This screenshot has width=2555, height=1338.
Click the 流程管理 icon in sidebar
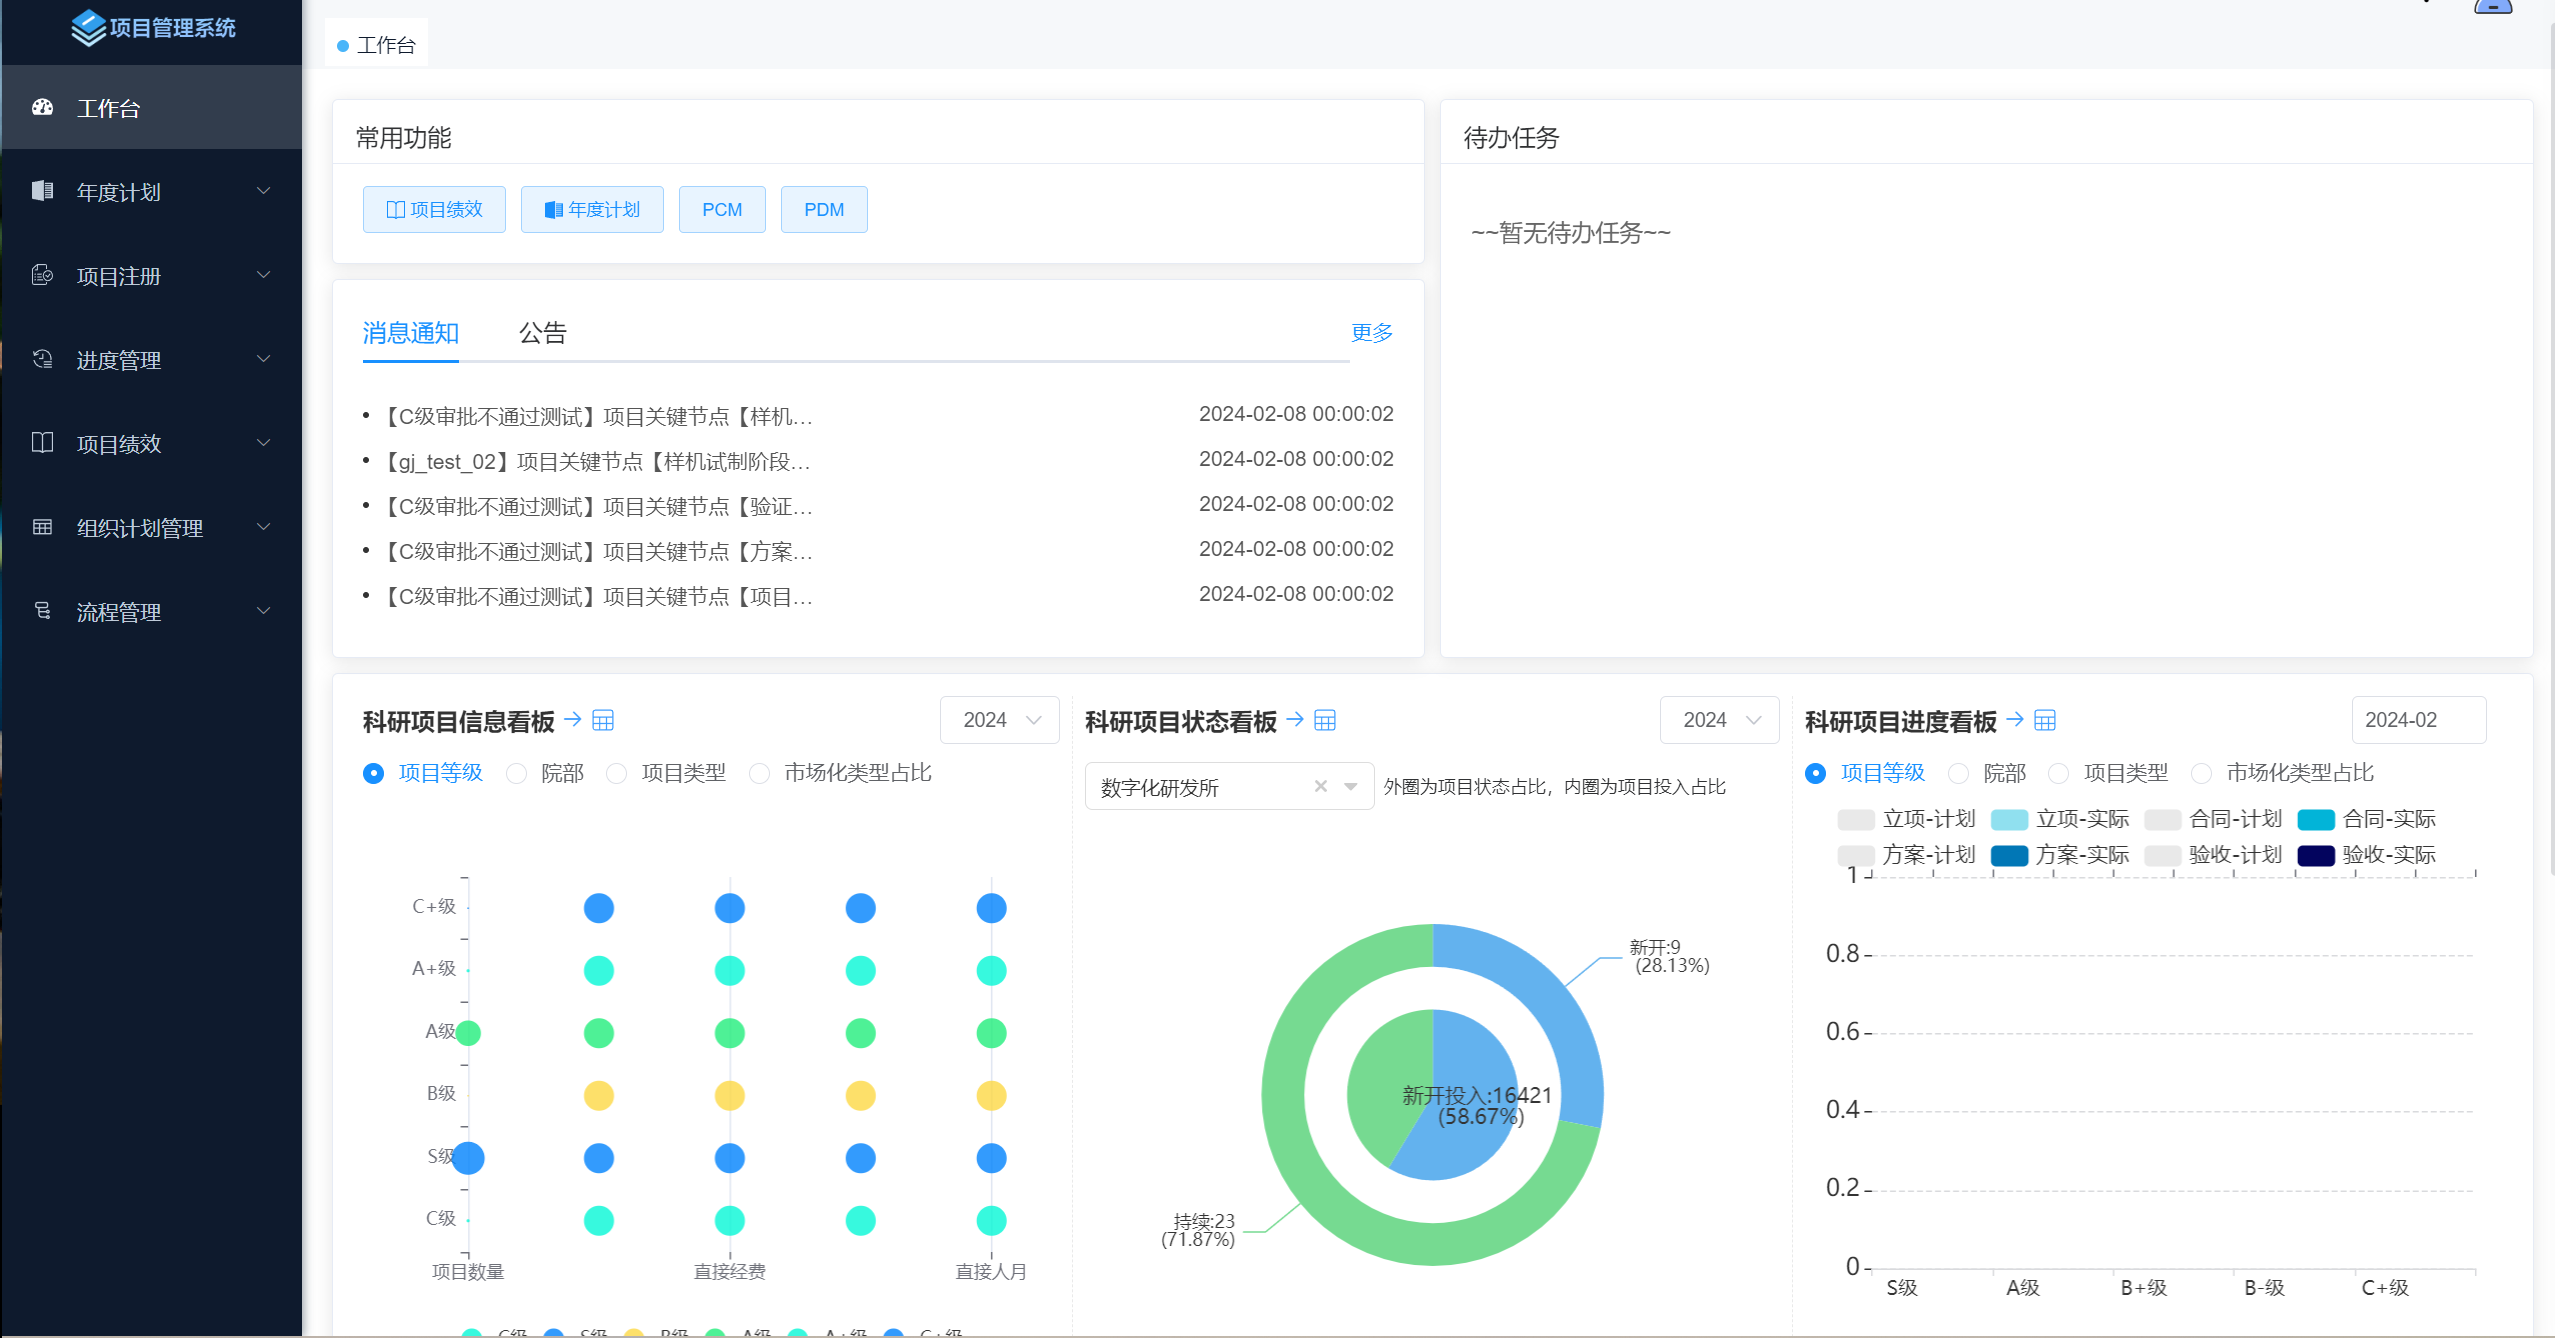[x=42, y=611]
